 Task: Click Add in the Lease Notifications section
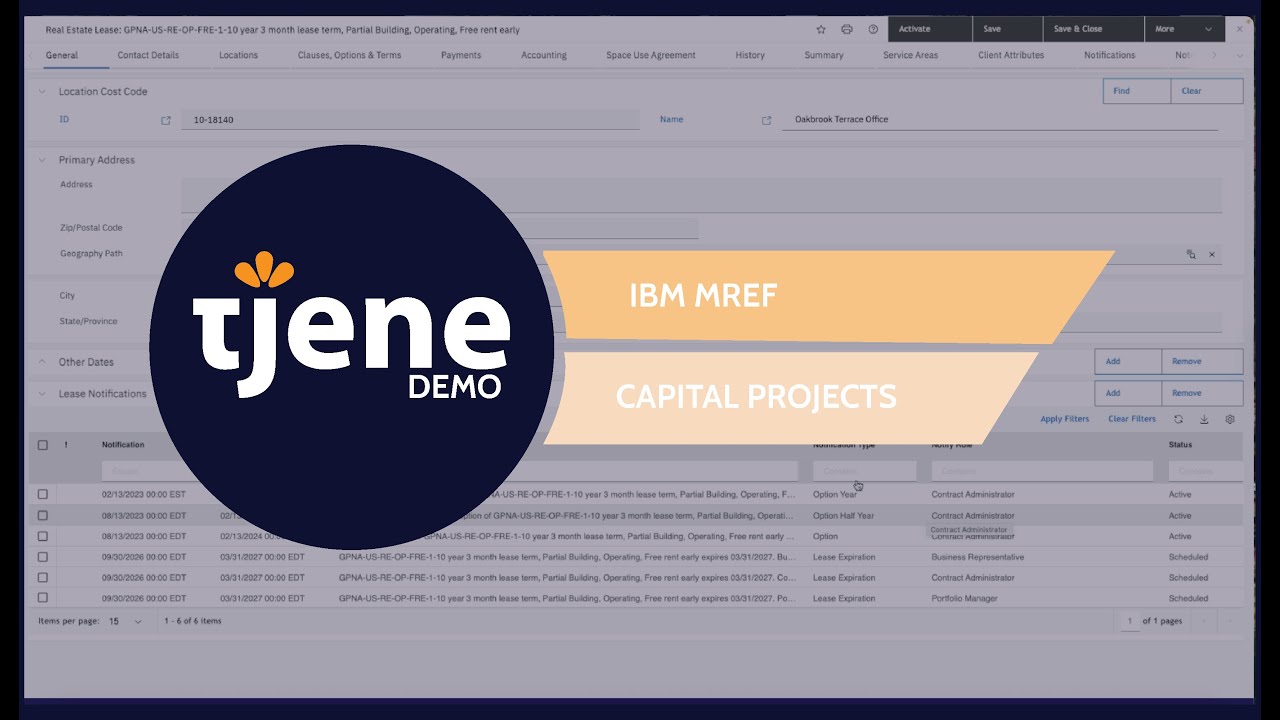[x=1128, y=393]
